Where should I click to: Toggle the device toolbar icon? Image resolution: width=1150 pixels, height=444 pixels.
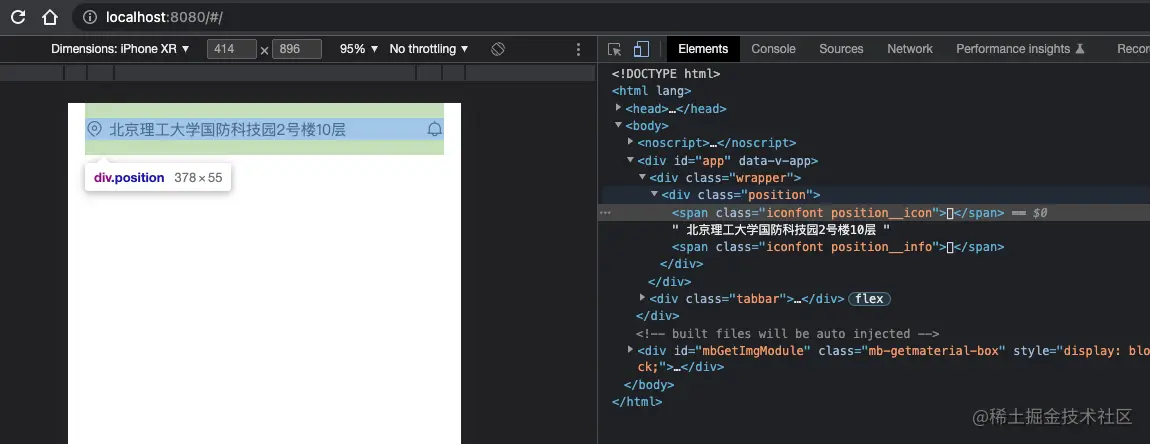coord(641,49)
